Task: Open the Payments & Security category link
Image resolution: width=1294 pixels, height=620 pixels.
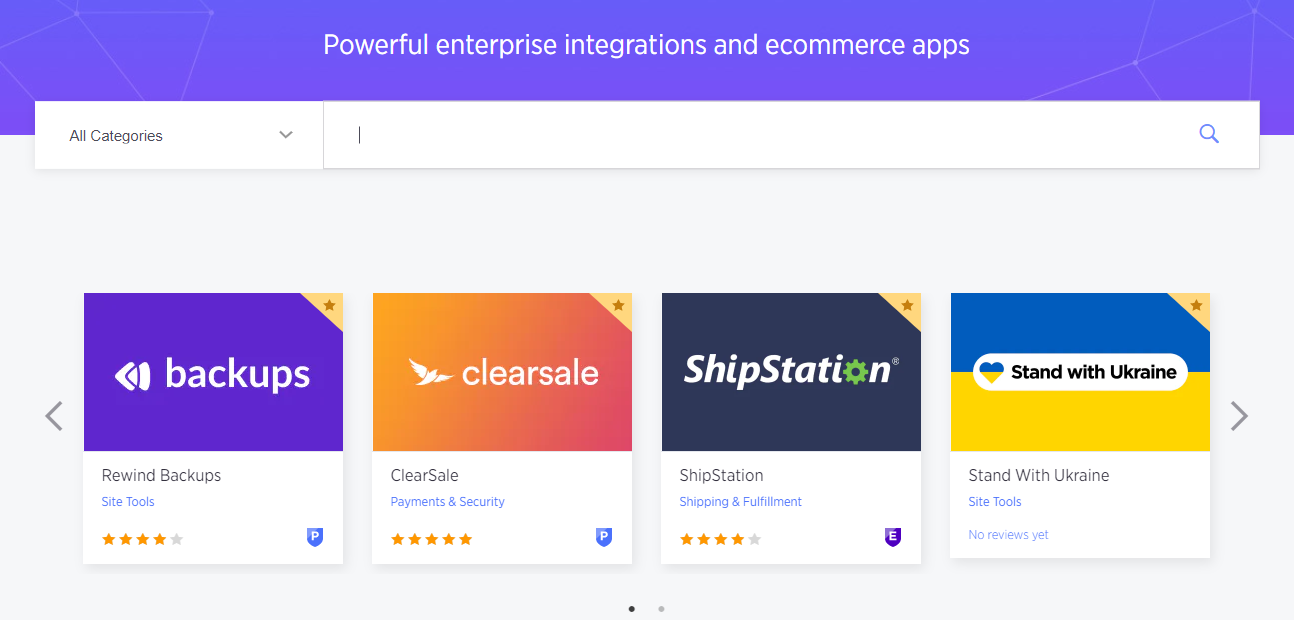Action: [447, 502]
